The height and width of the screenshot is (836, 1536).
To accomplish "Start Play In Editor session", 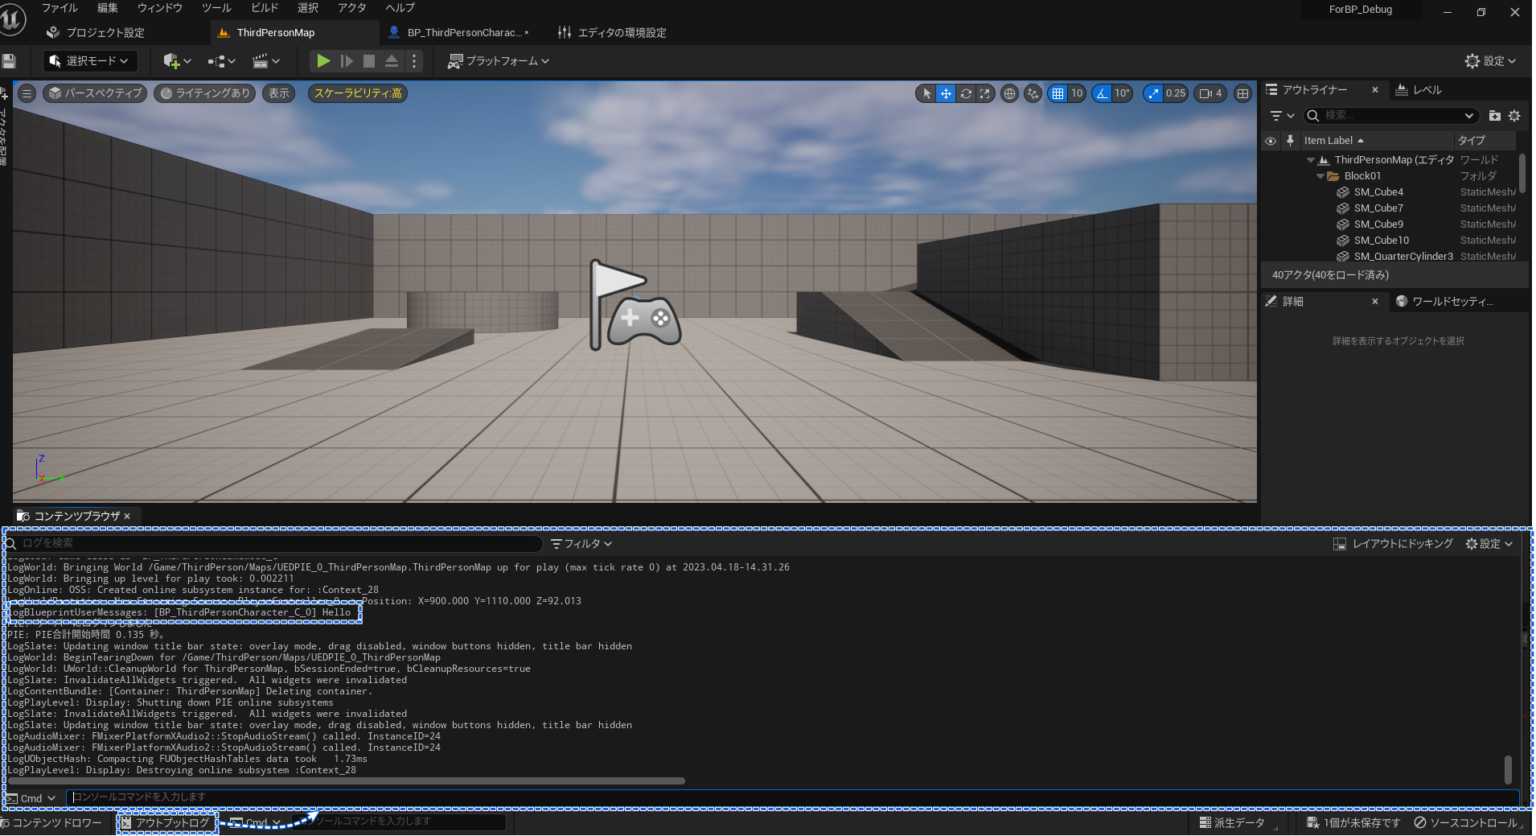I will coord(322,61).
